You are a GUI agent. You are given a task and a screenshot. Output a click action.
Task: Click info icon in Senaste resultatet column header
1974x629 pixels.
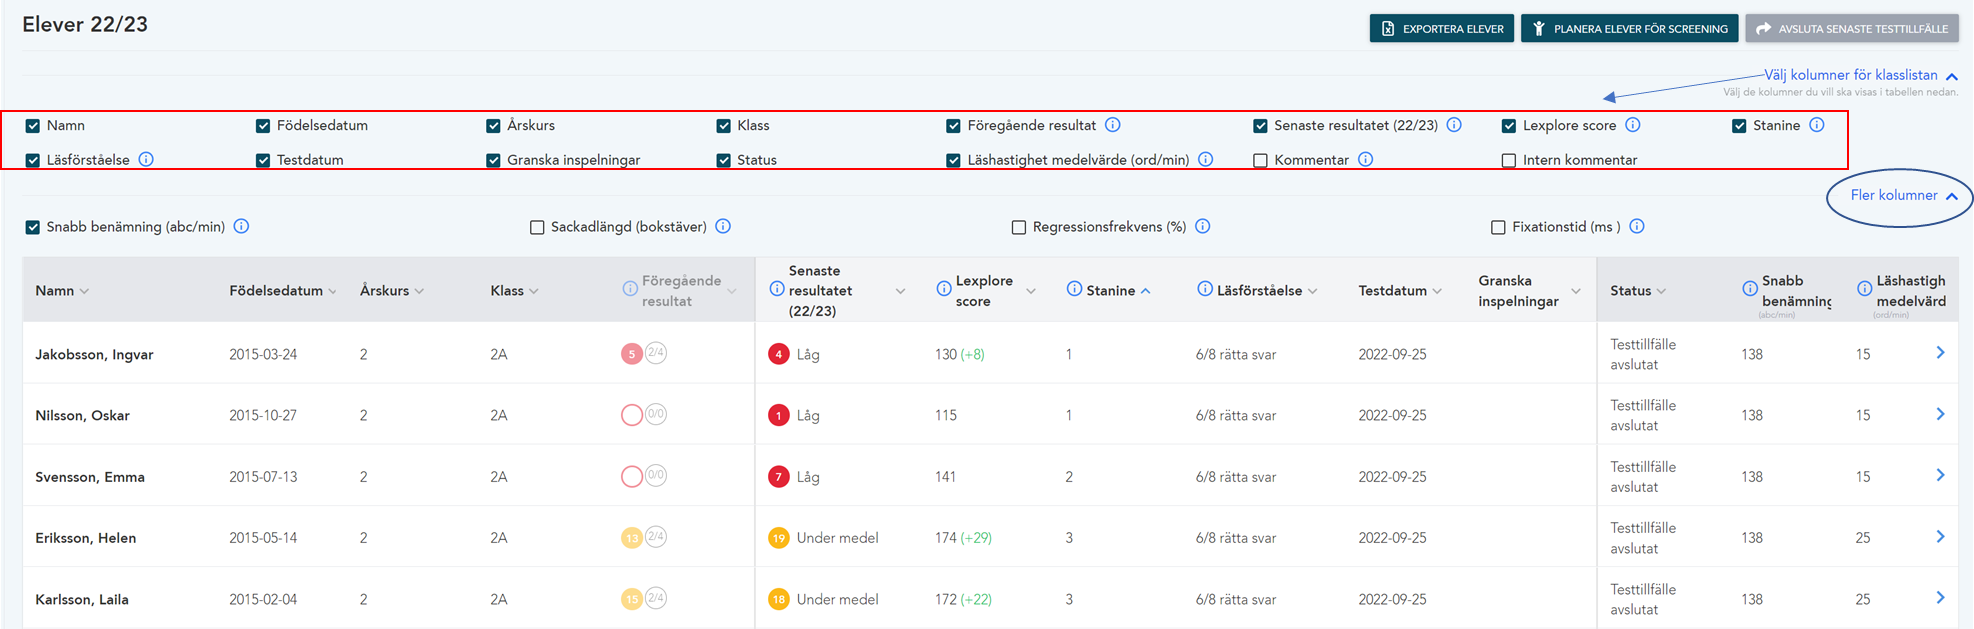click(x=777, y=289)
